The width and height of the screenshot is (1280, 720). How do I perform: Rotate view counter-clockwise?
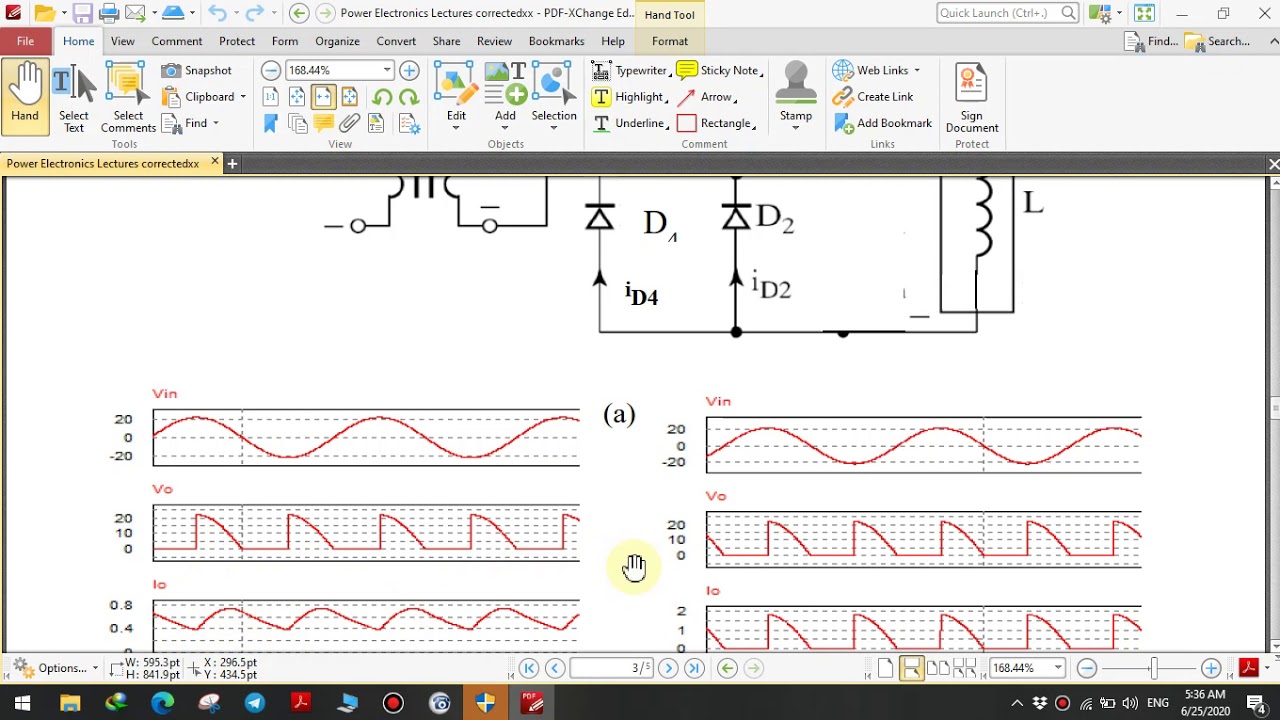click(382, 97)
